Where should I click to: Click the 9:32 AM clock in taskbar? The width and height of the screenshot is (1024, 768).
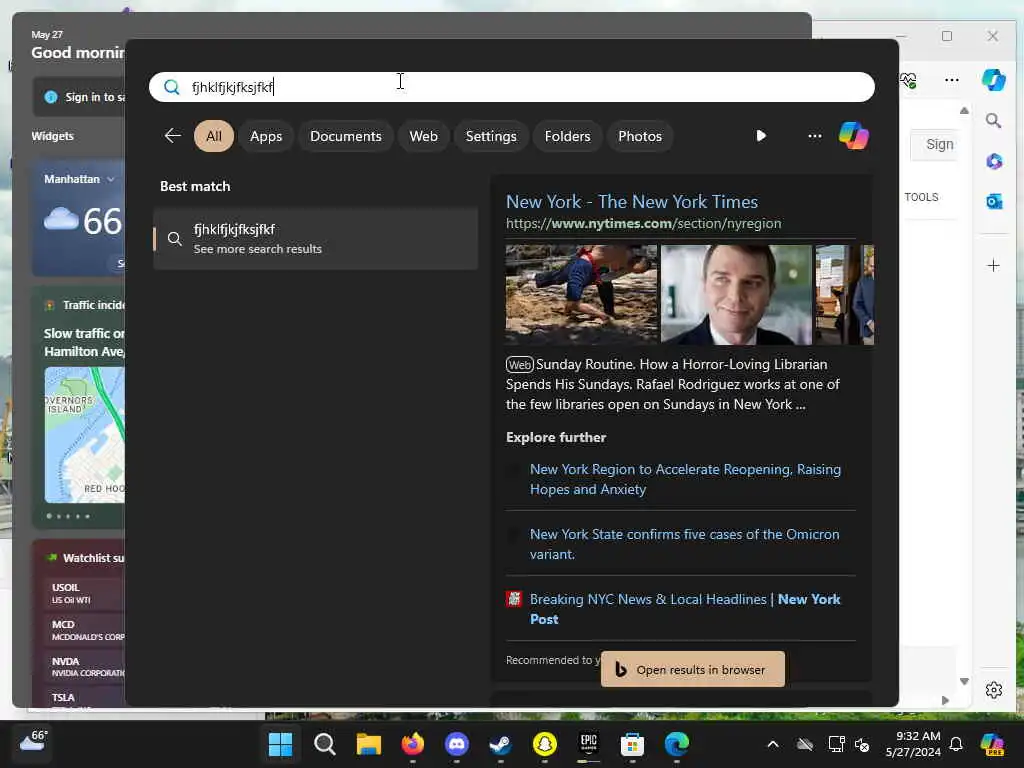pyautogui.click(x=913, y=744)
